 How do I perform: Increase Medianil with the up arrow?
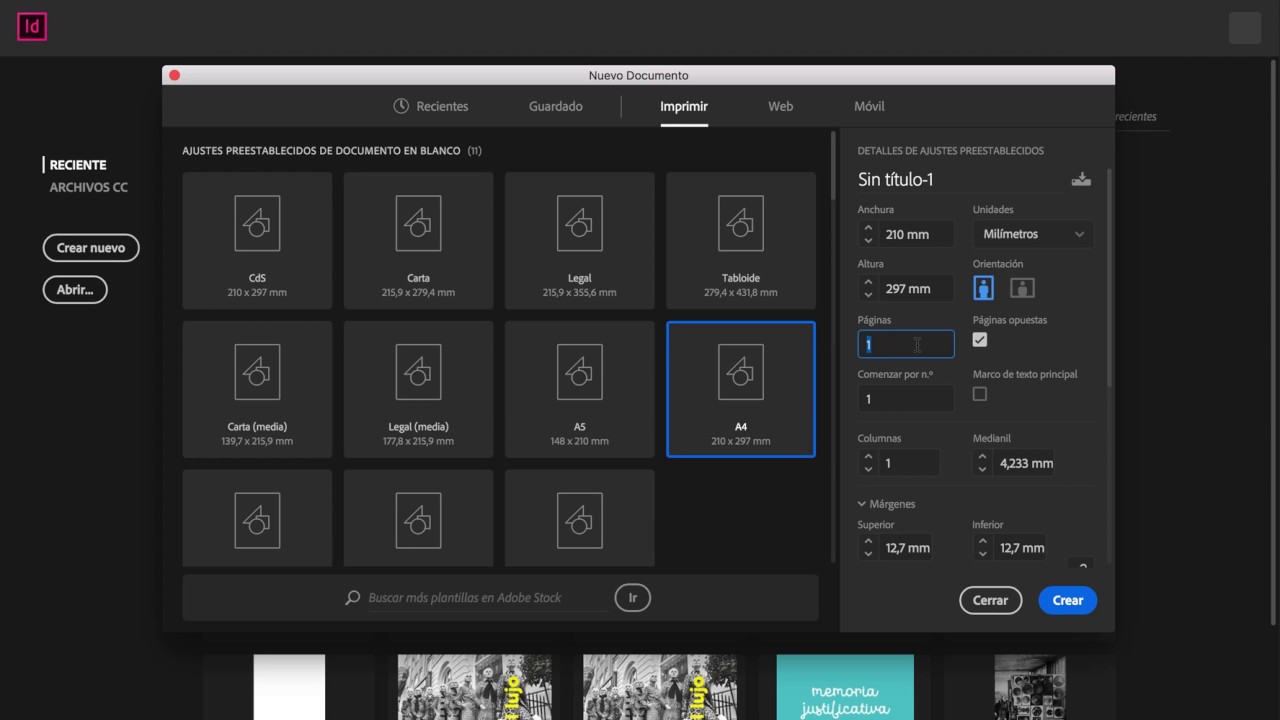(x=983, y=457)
